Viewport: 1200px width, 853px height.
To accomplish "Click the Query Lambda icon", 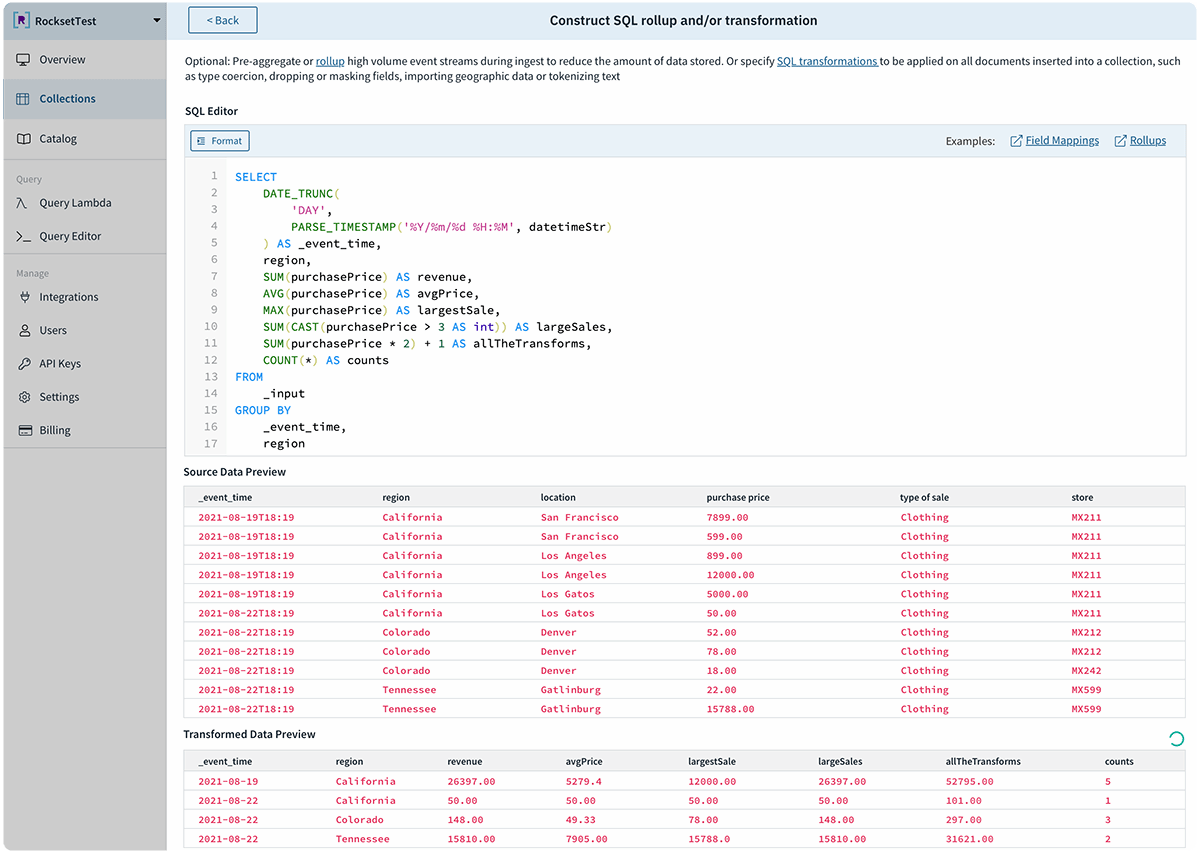I will coord(23,203).
